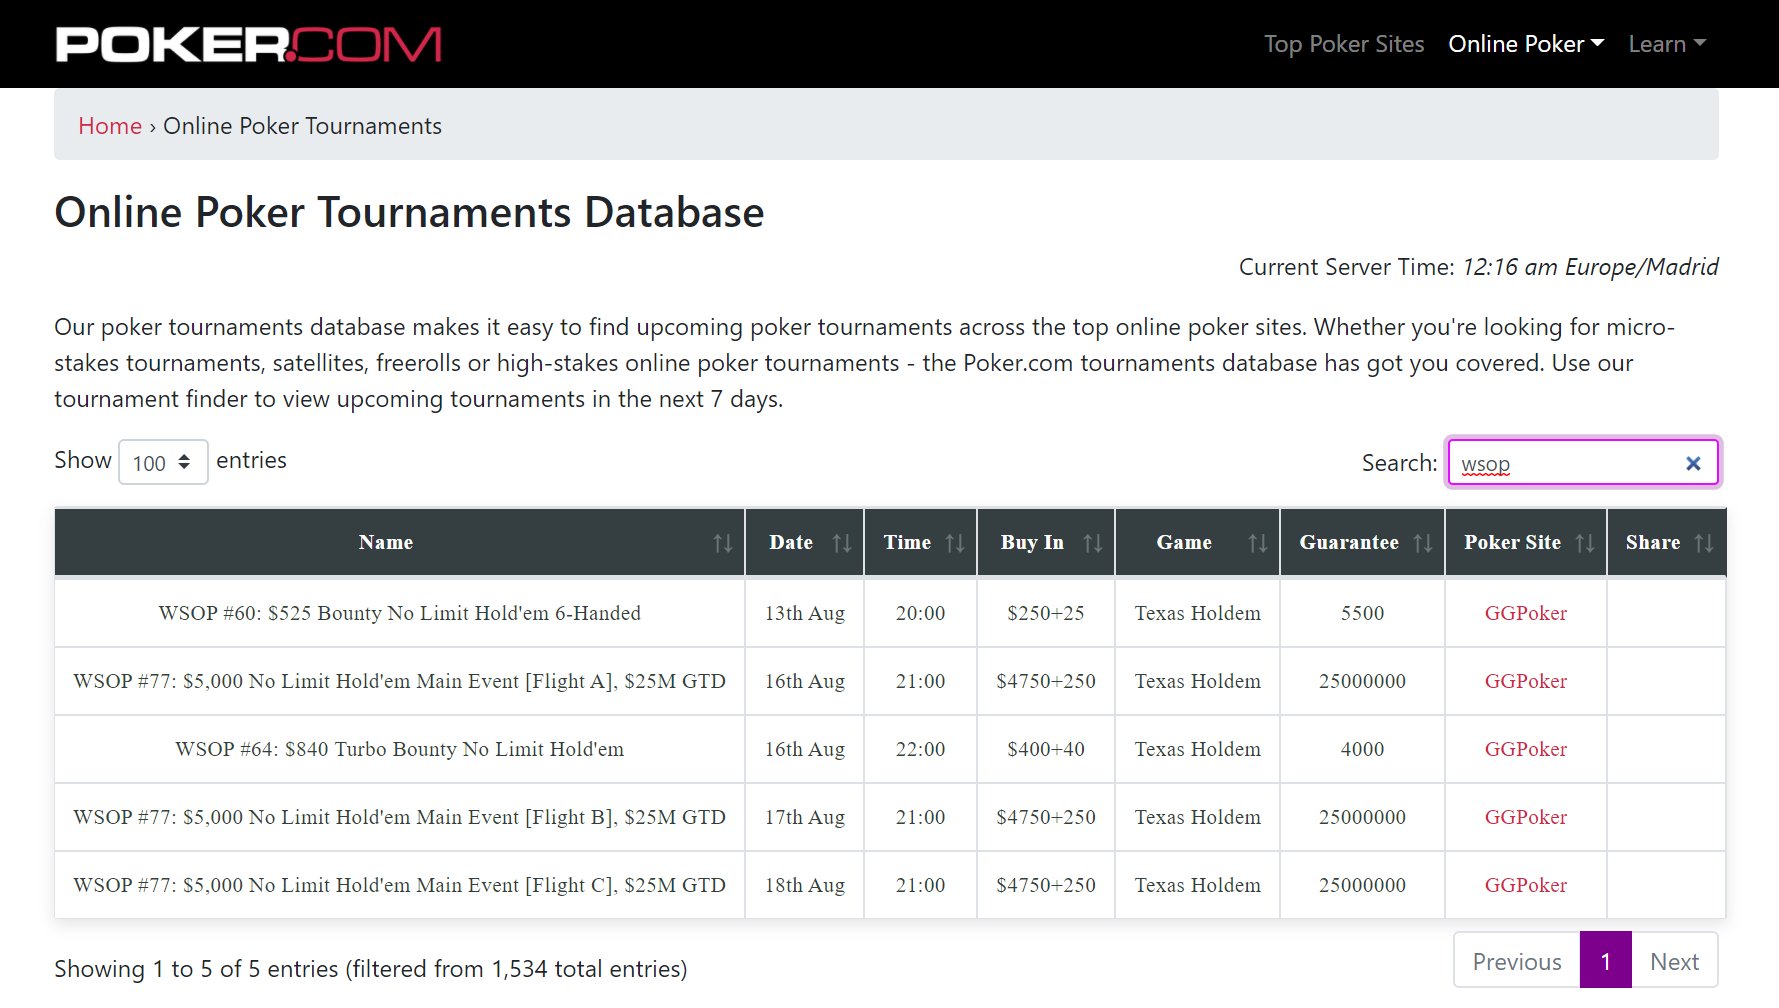The image size is (1779, 1008).
Task: Click the Name column header label
Action: [386, 542]
